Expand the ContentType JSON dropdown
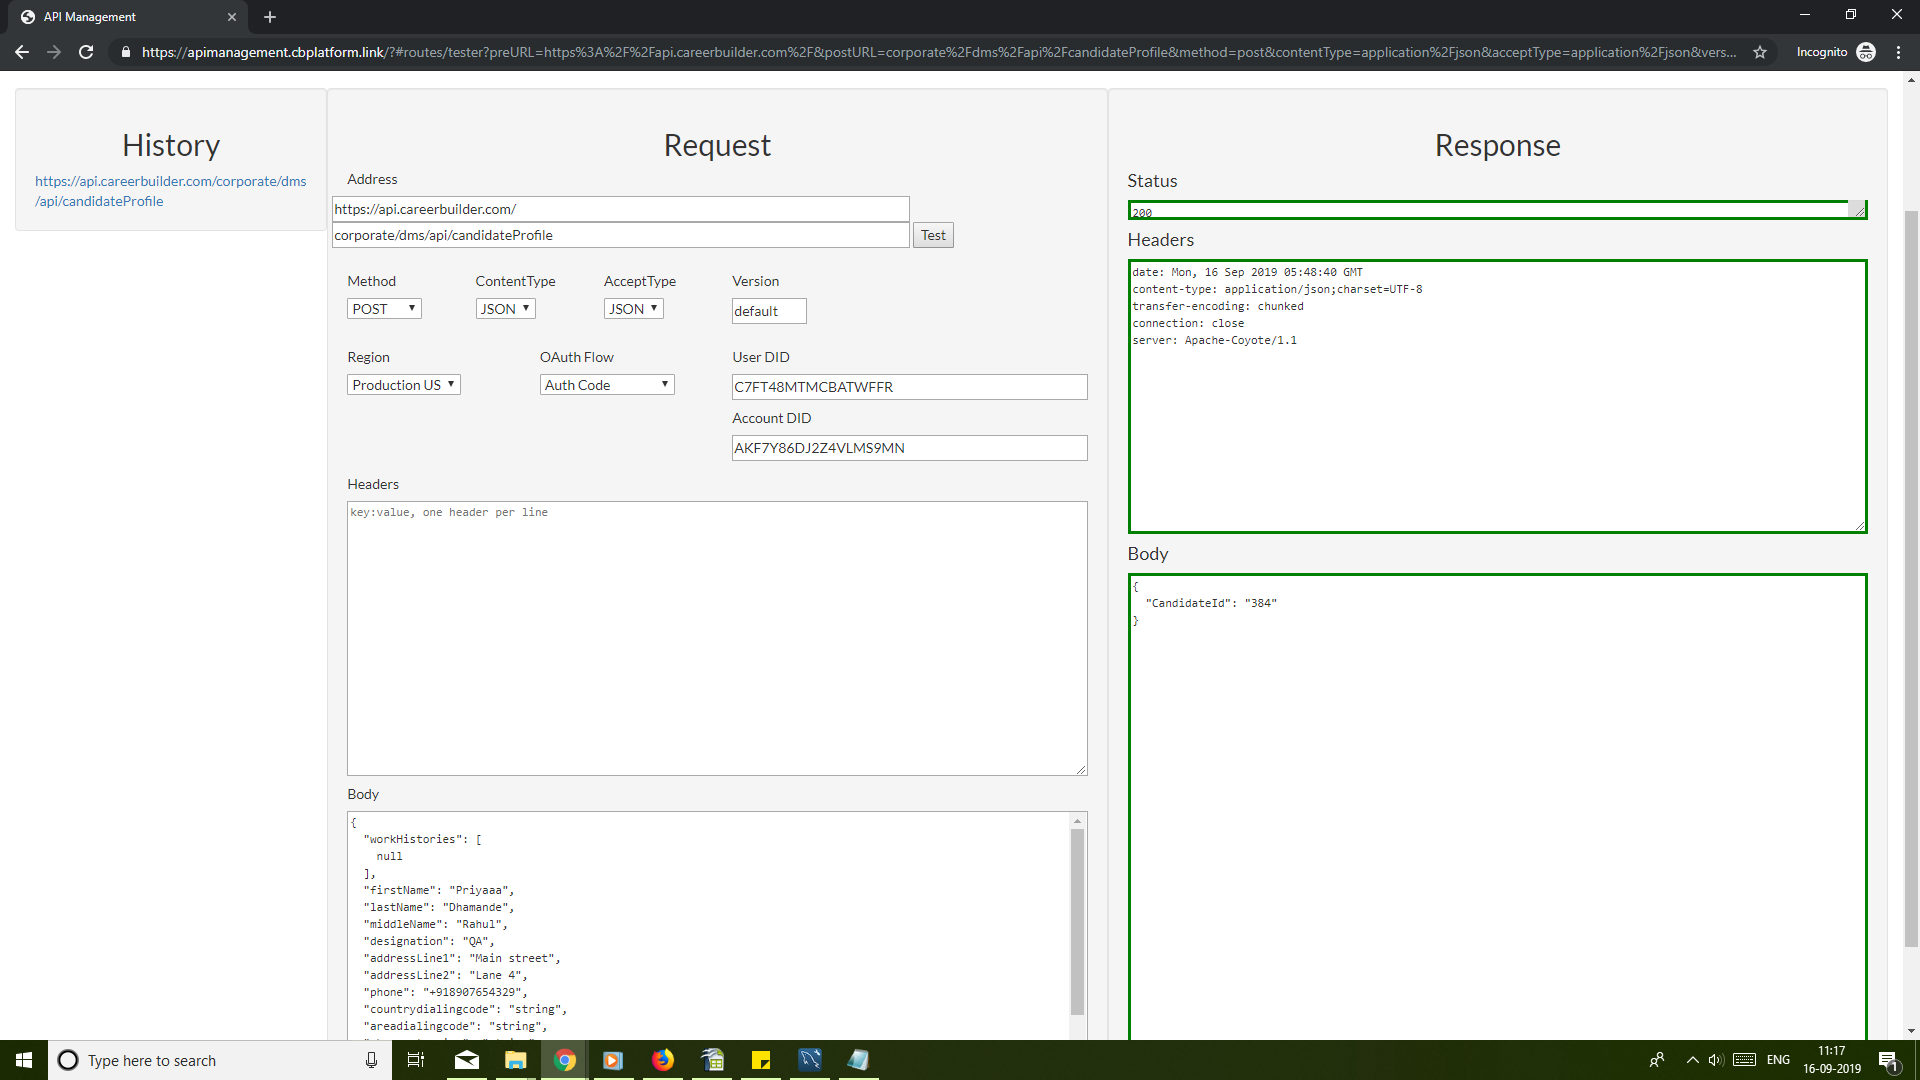This screenshot has width=1920, height=1080. tap(505, 309)
